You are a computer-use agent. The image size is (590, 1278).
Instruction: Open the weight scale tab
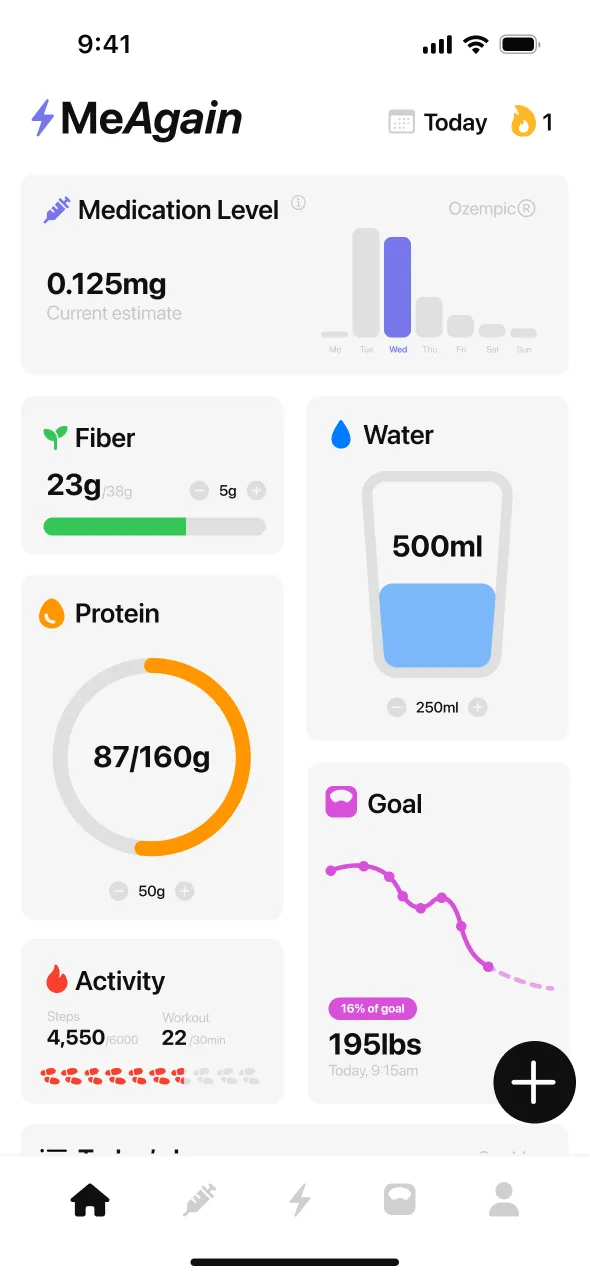click(x=399, y=1199)
